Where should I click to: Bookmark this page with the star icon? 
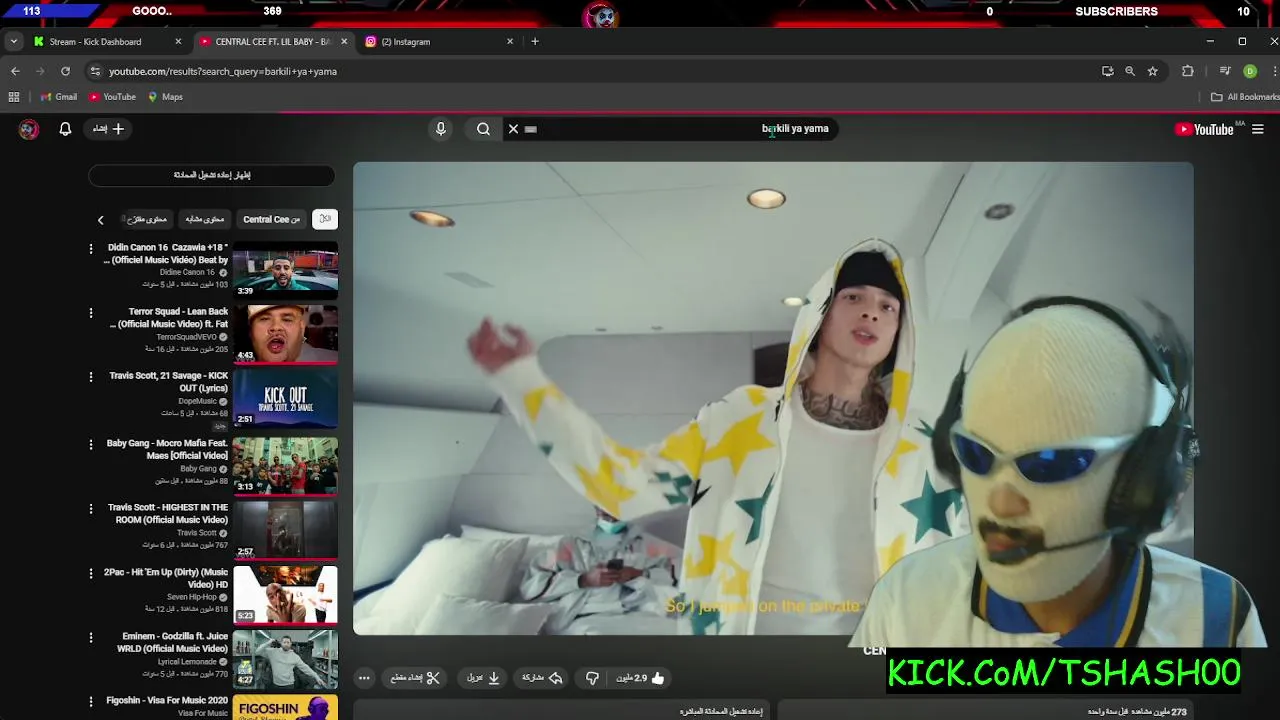(1152, 71)
